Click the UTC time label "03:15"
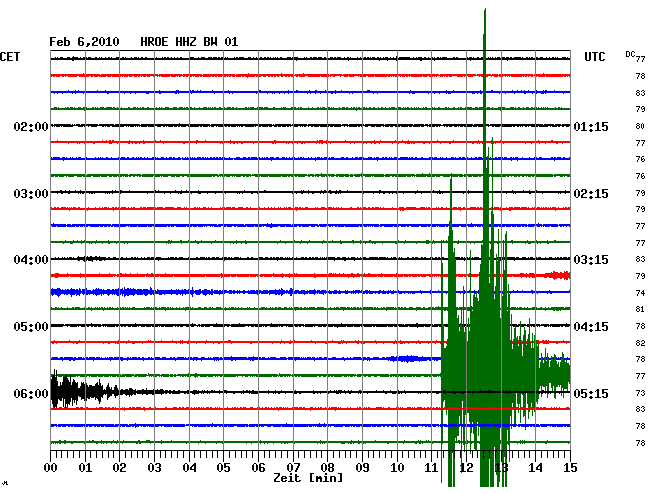650x494 pixels. pos(591,260)
